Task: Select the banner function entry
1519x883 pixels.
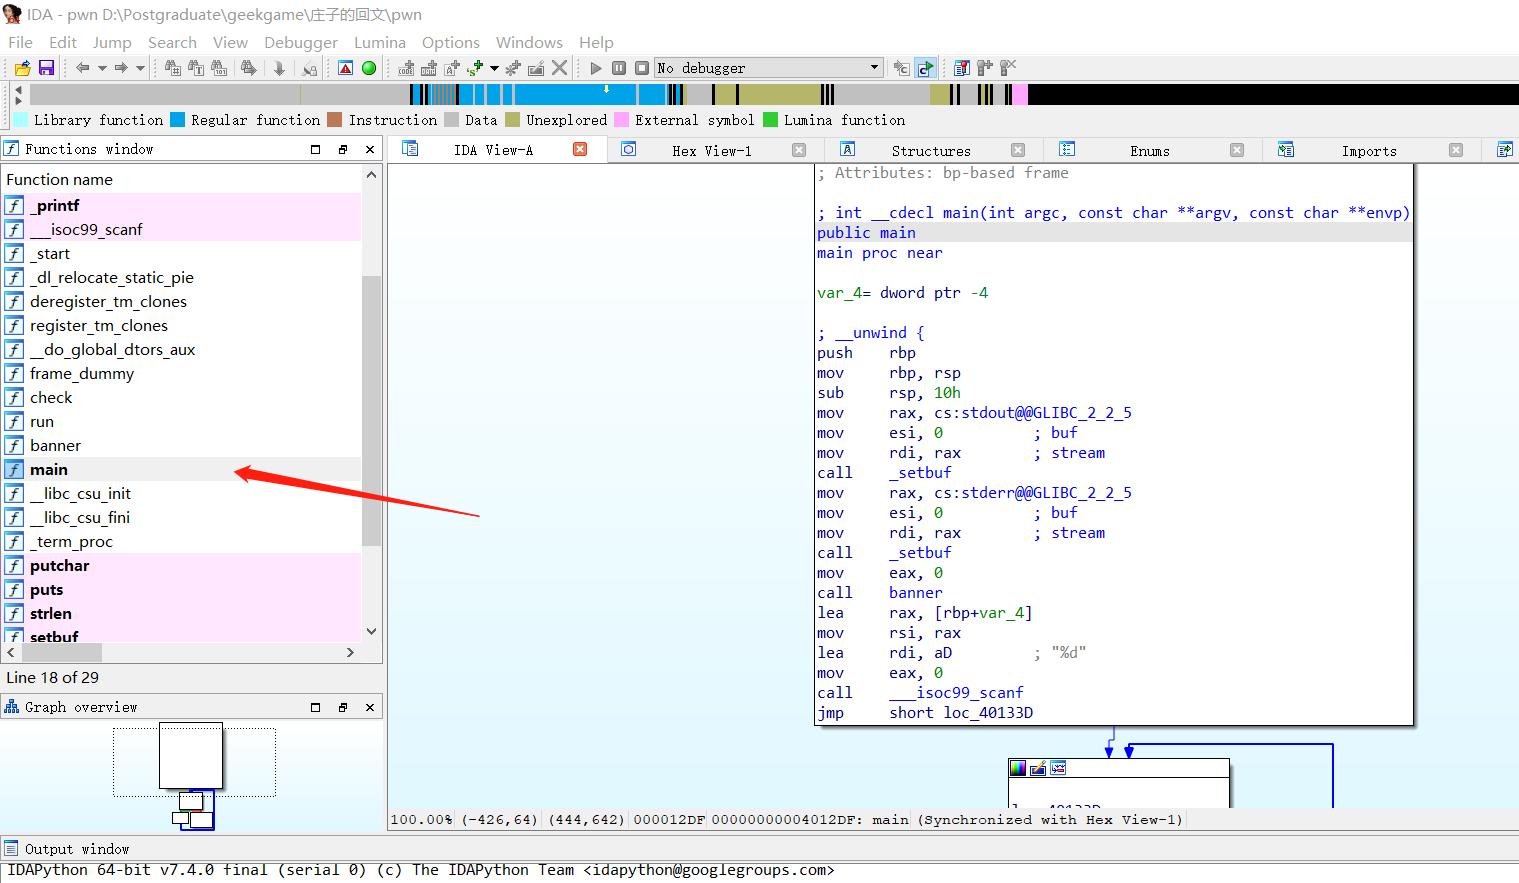Action: pyautogui.click(x=181, y=445)
